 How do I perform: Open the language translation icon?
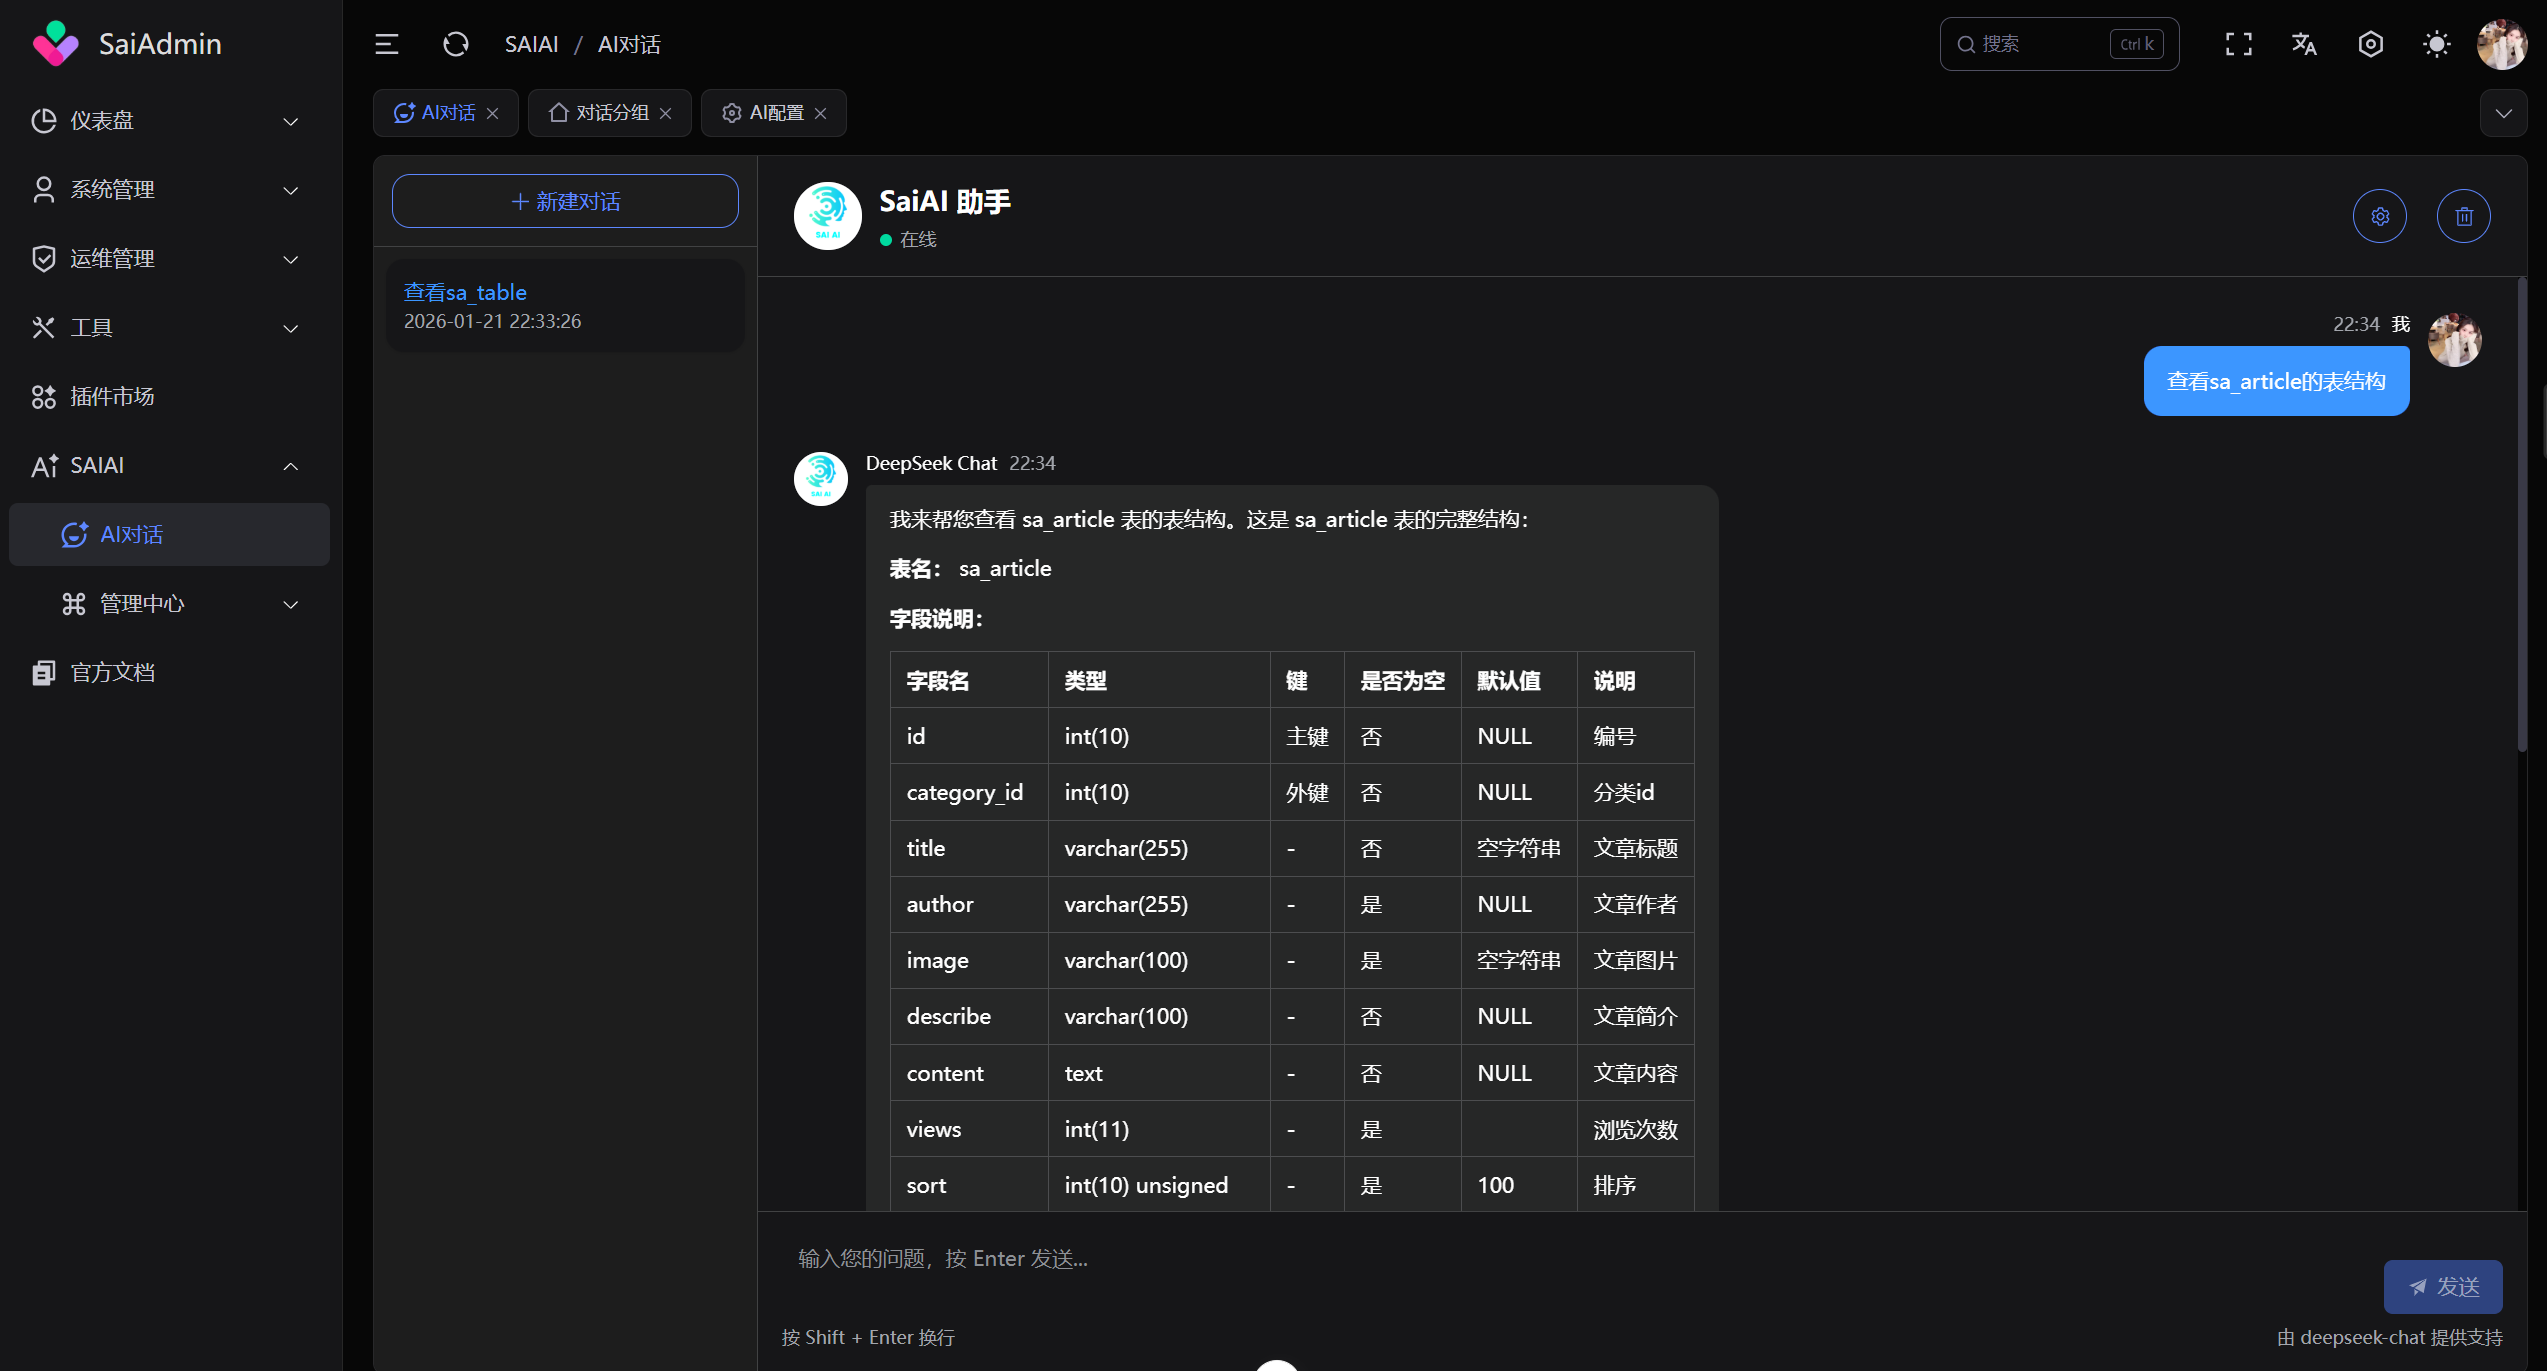point(2304,44)
